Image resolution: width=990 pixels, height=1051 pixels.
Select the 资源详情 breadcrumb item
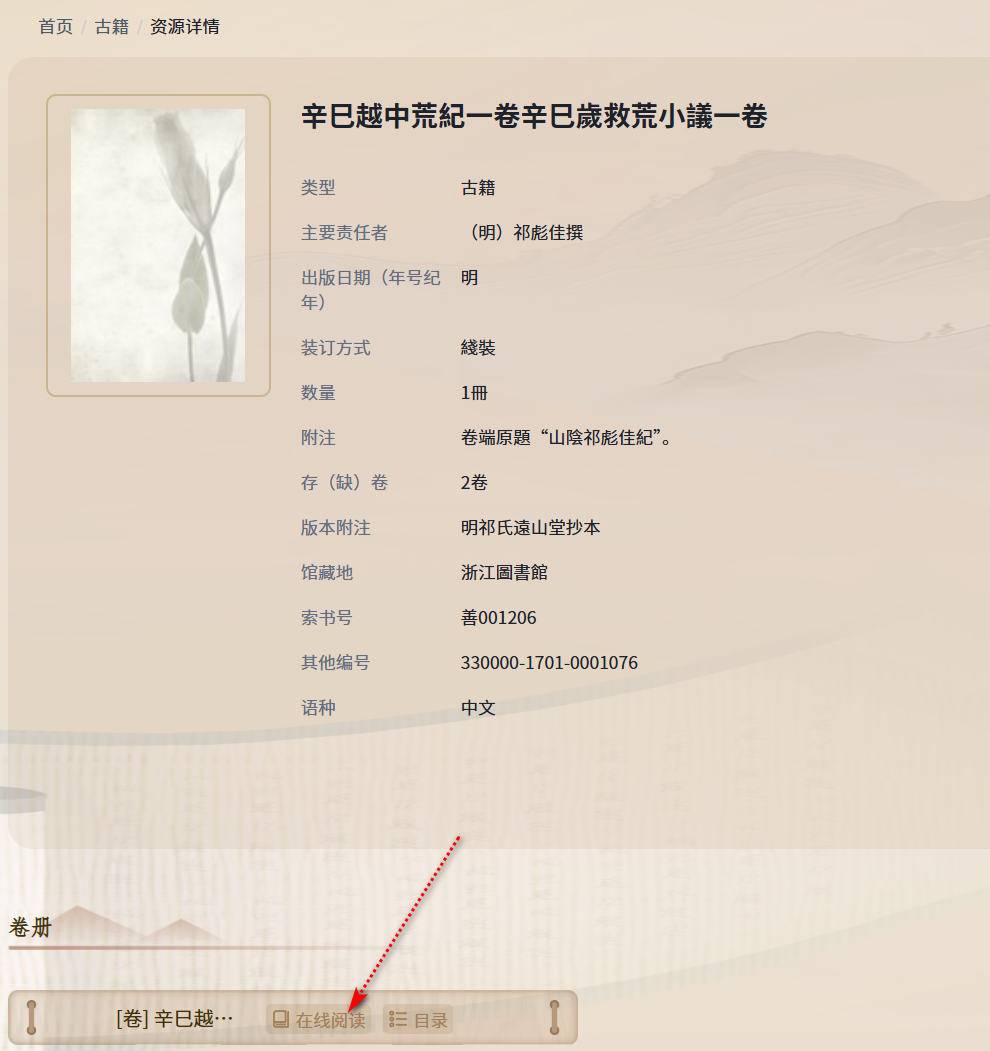coord(185,27)
